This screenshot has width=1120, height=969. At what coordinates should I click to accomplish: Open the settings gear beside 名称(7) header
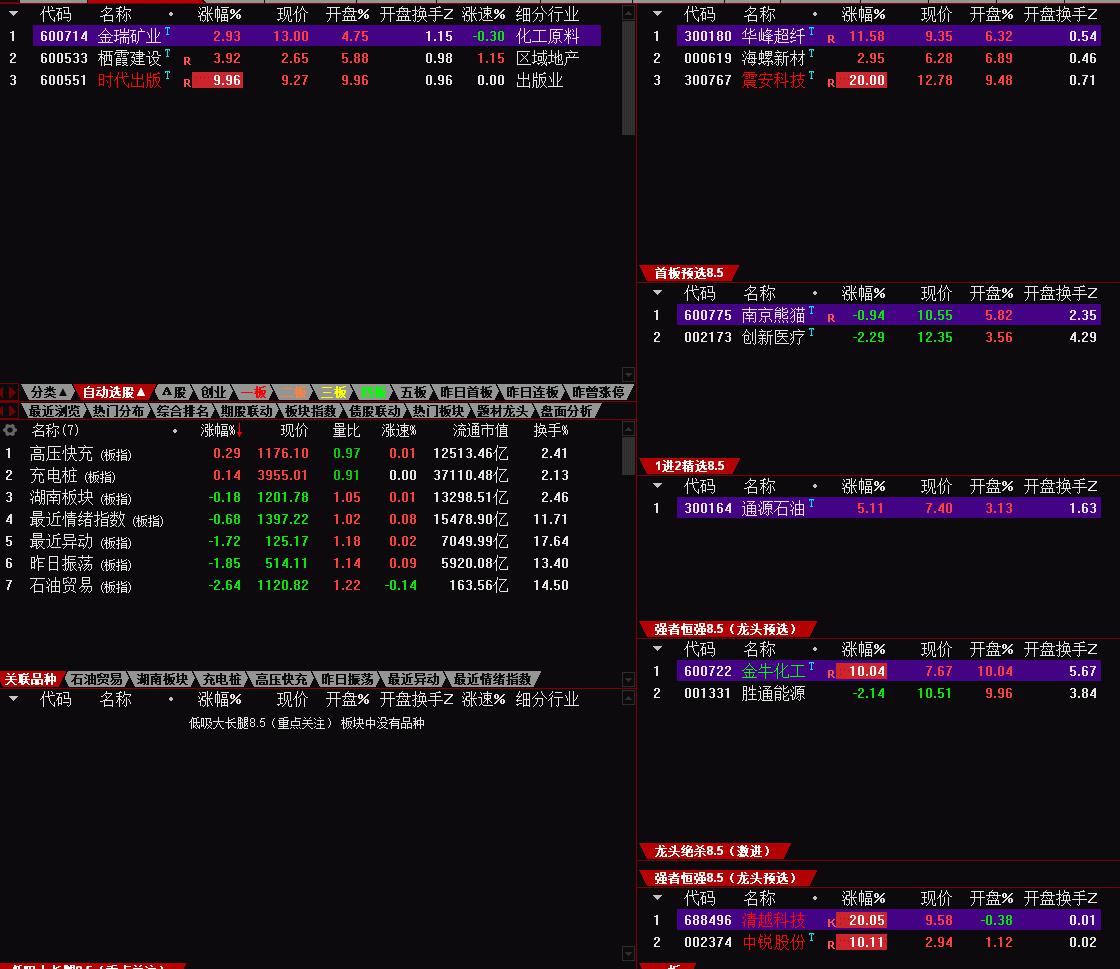tap(10, 430)
